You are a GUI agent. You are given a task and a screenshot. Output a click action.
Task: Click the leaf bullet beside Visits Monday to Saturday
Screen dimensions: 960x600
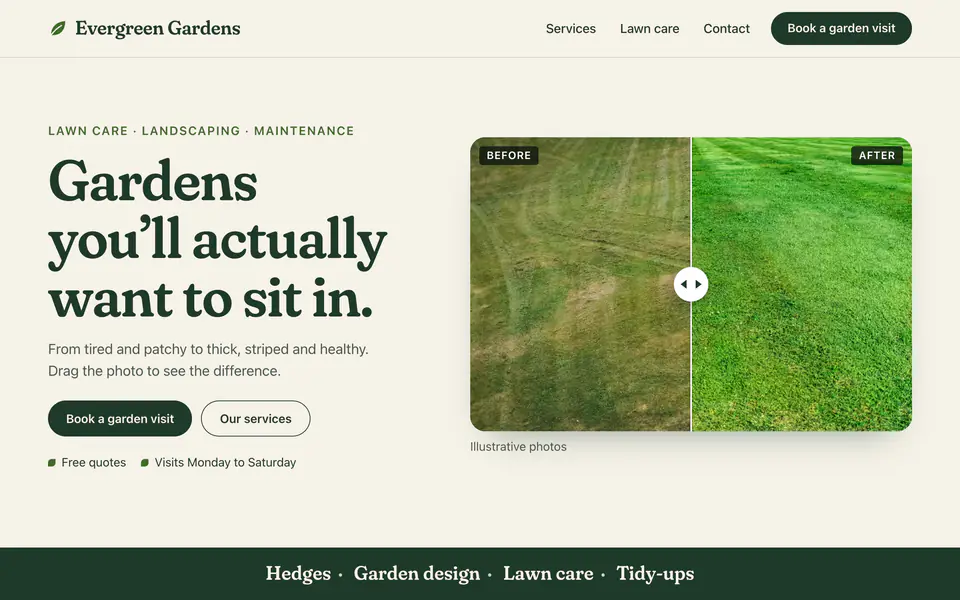tap(144, 463)
